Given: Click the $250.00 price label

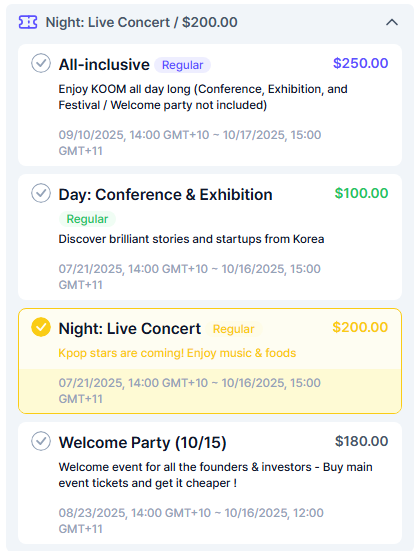Looking at the screenshot, I should pyautogui.click(x=361, y=63).
